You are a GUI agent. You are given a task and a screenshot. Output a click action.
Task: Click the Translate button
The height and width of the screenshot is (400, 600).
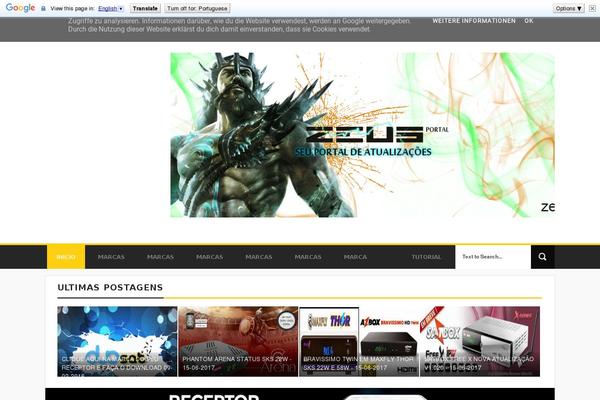pyautogui.click(x=145, y=8)
